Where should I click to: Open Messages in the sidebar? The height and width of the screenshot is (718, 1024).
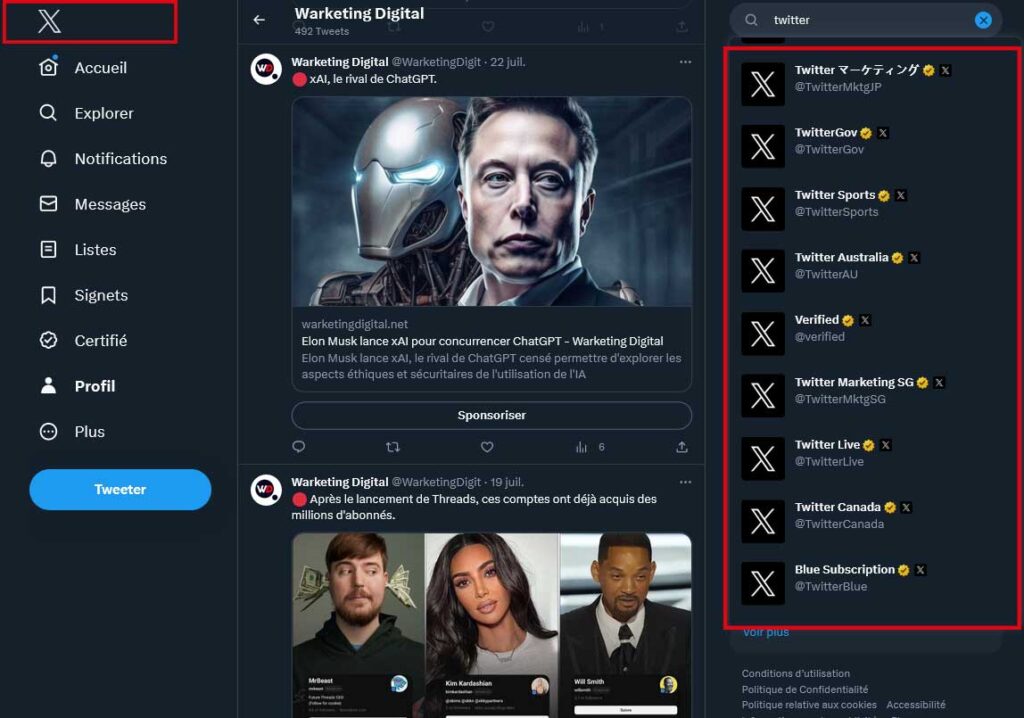point(93,204)
